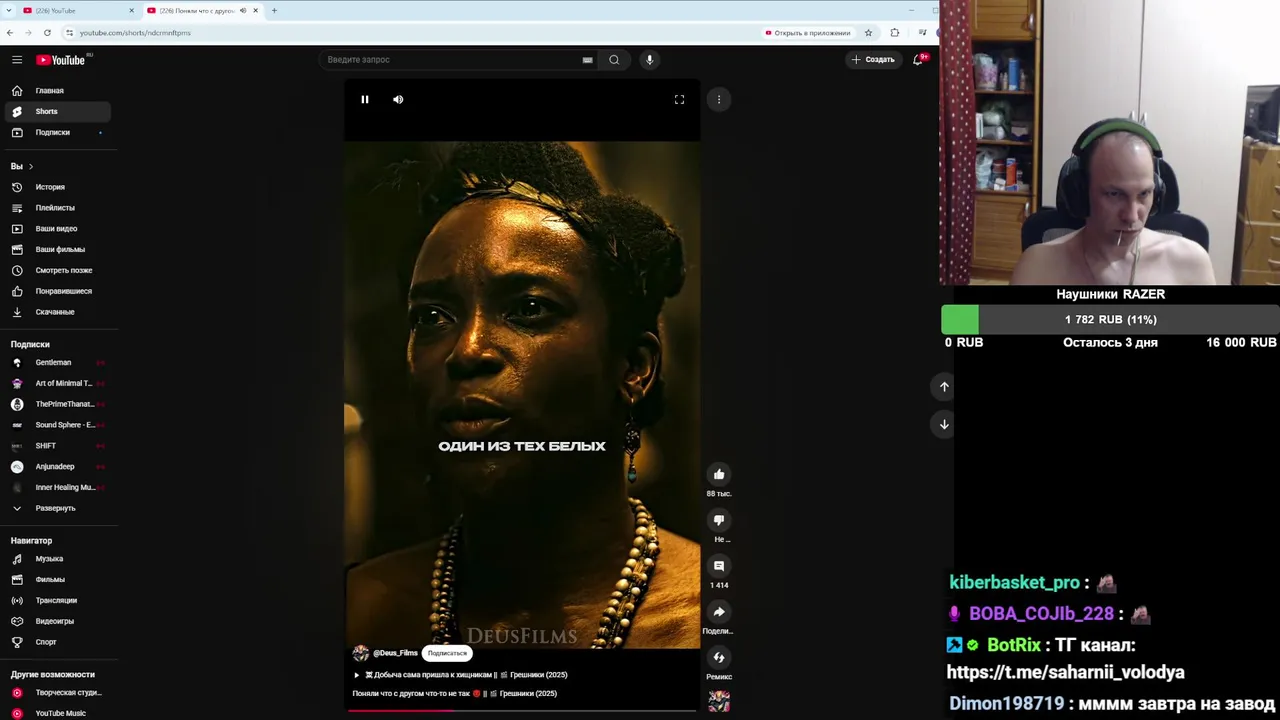Open Anjunadeep subscription channel
This screenshot has height=720, width=1280.
[57, 467]
